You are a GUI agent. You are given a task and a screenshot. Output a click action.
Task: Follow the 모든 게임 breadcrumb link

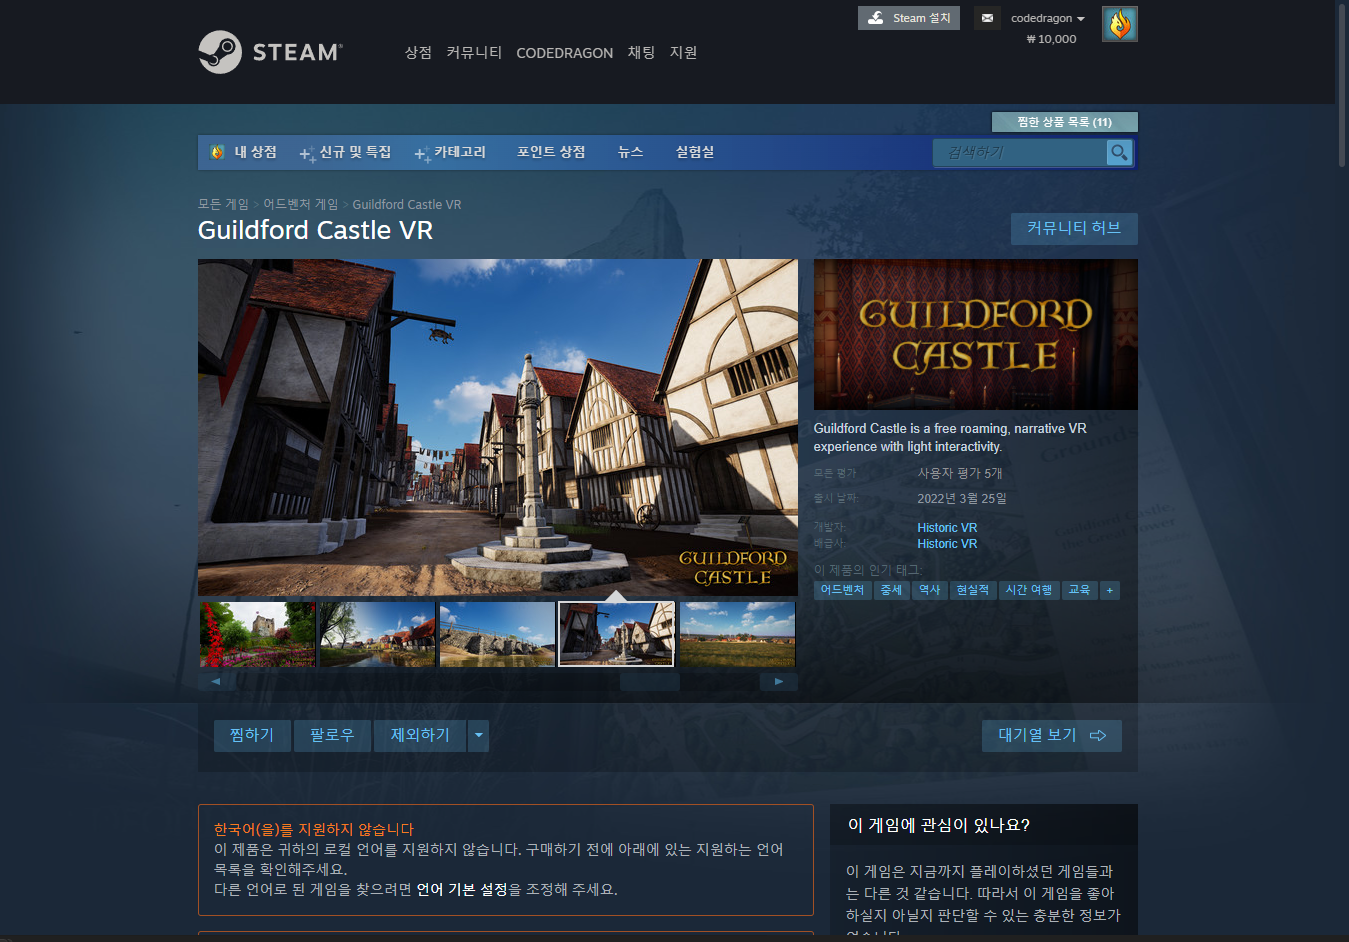[x=223, y=204]
